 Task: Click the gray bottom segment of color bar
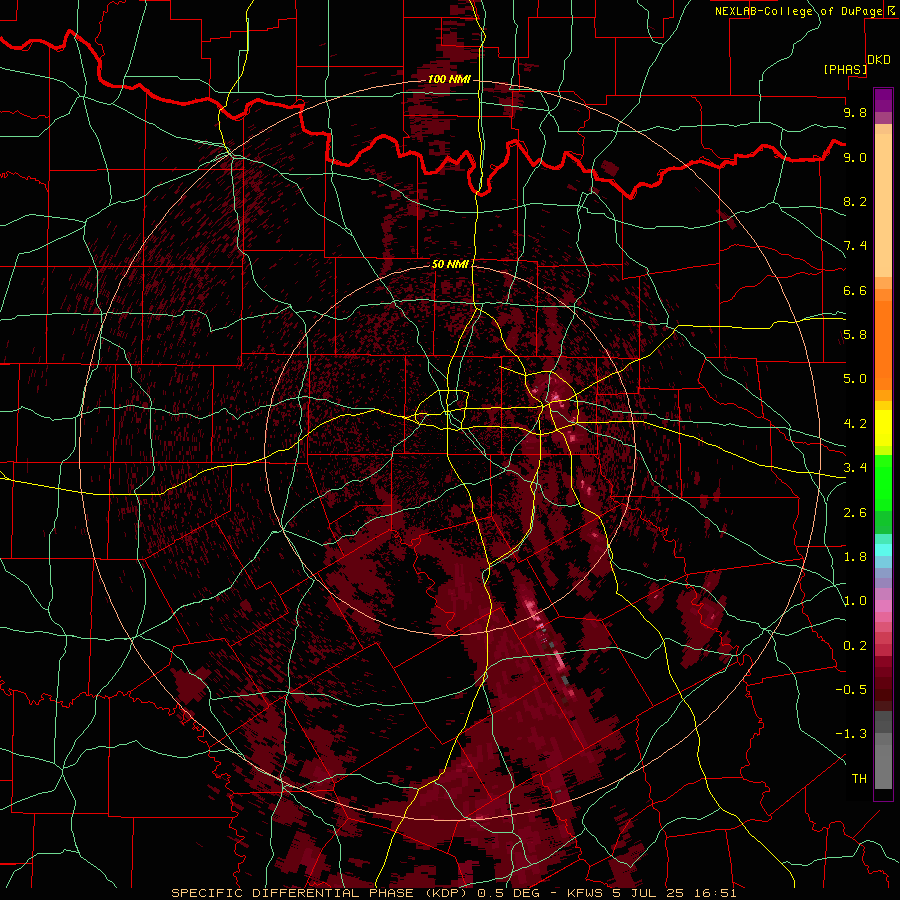[x=883, y=763]
